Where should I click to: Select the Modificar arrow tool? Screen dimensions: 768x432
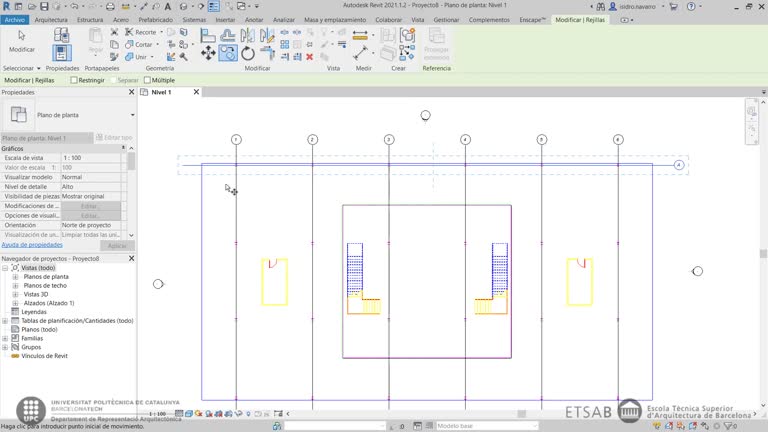(21, 41)
